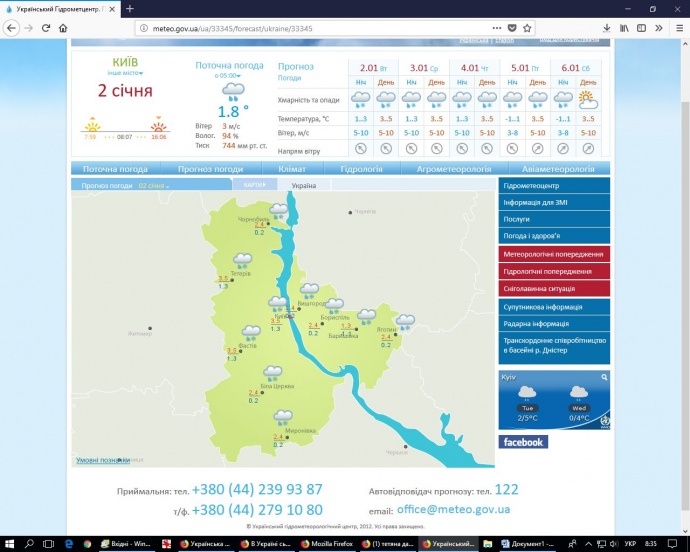This screenshot has height=552, width=690.
Task: Click the office@meteo.gov.ua email link
Action: click(453, 509)
